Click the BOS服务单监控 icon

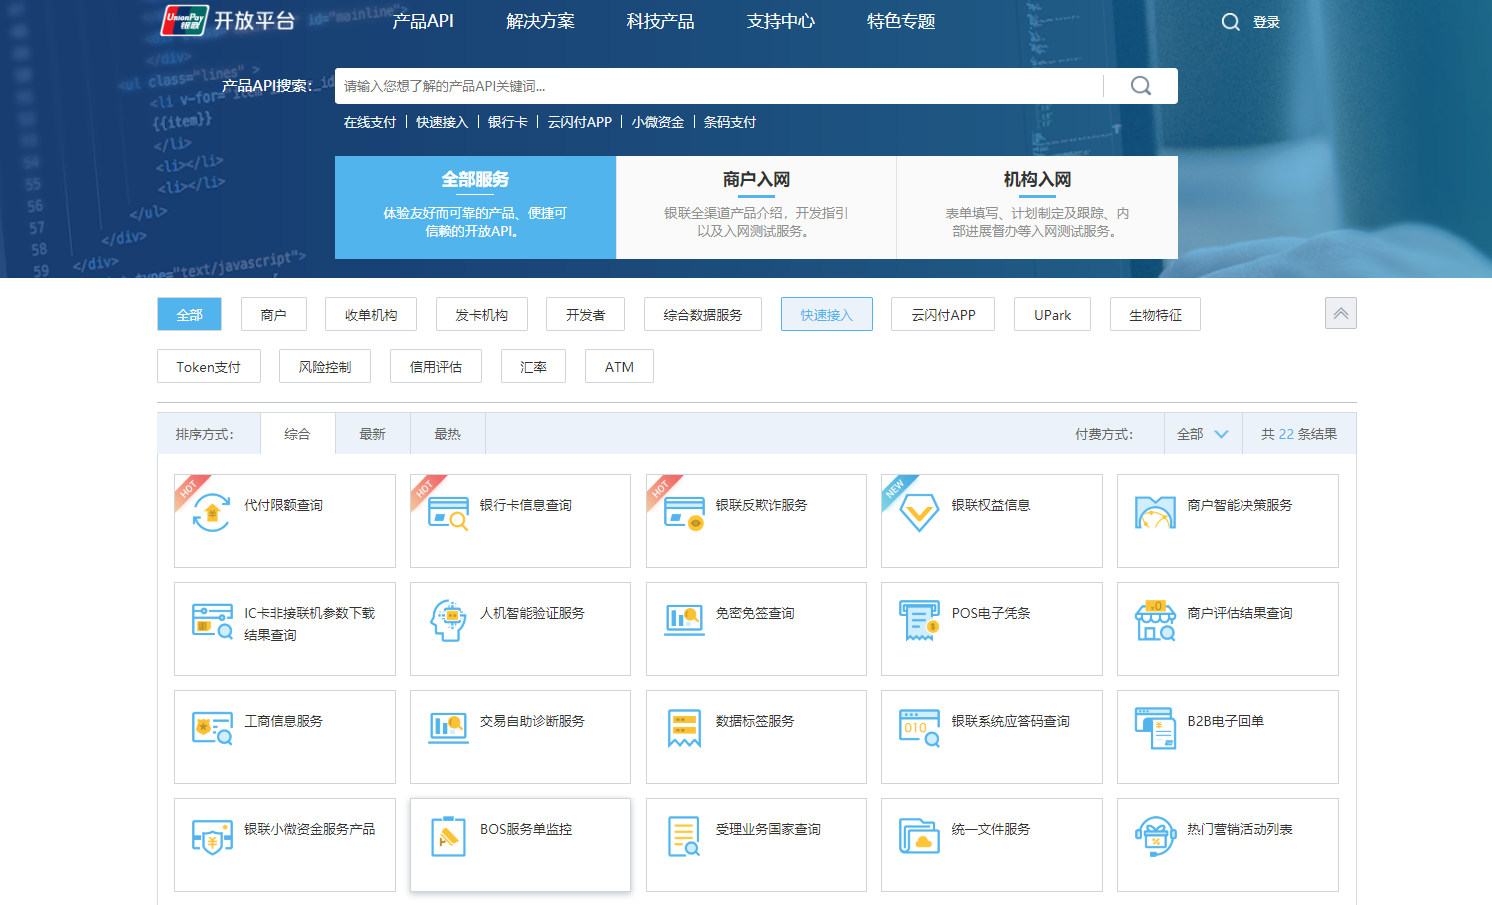[x=448, y=837]
